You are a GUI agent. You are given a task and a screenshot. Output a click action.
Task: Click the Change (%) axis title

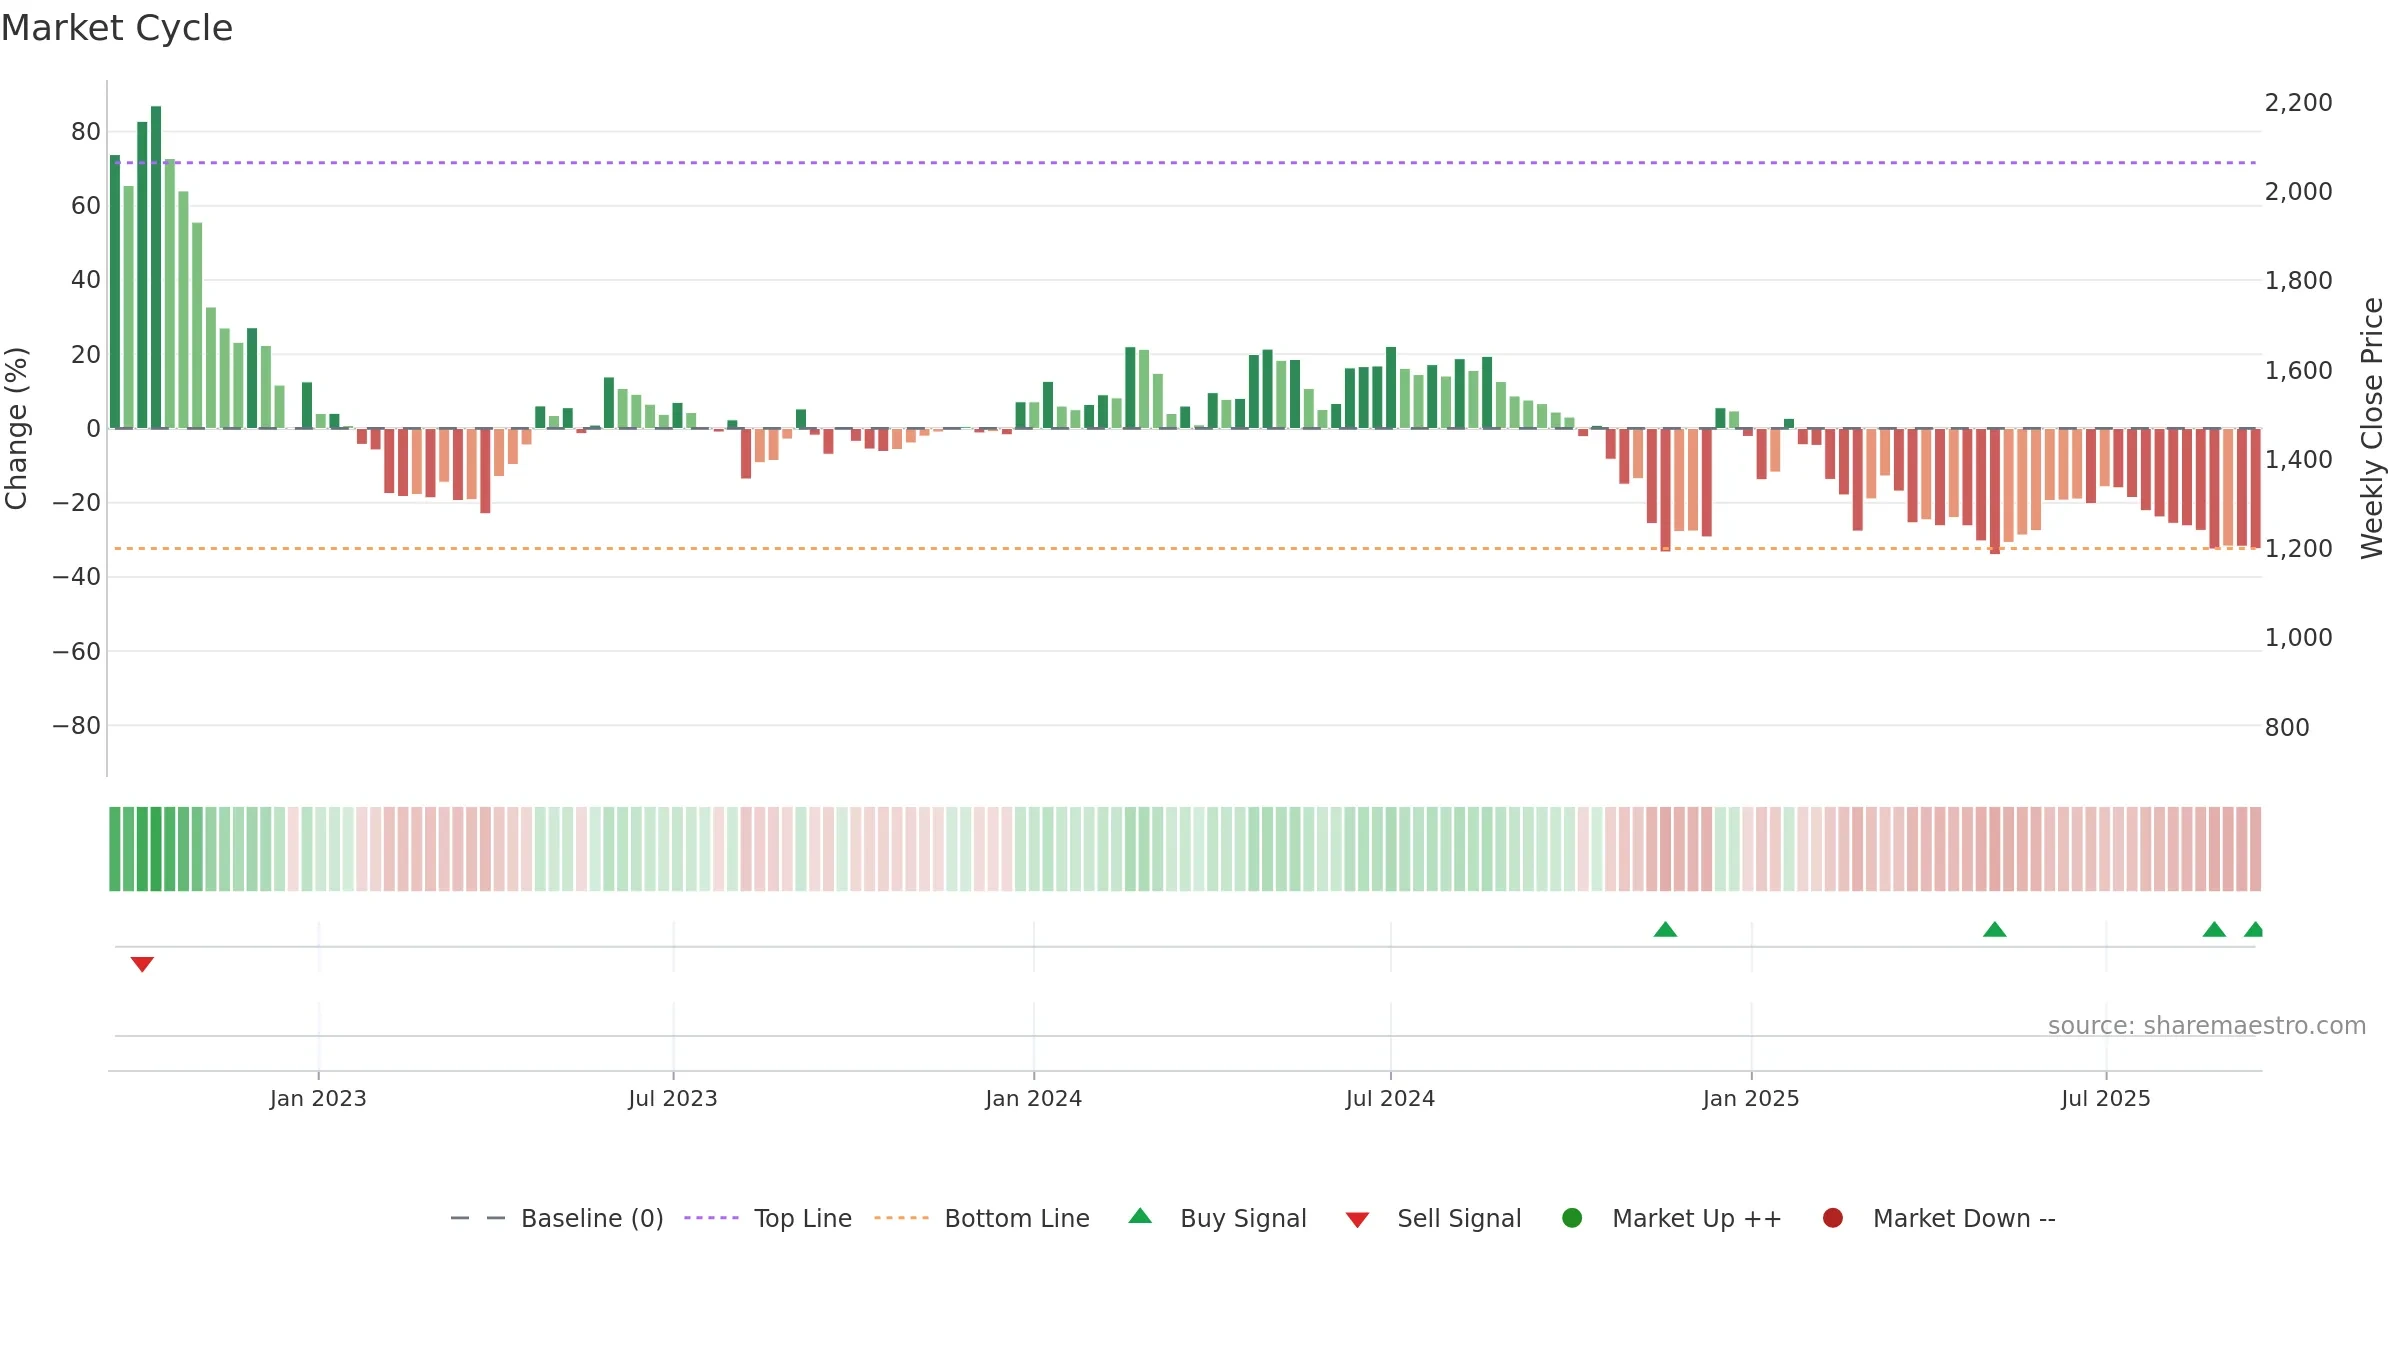(16, 428)
